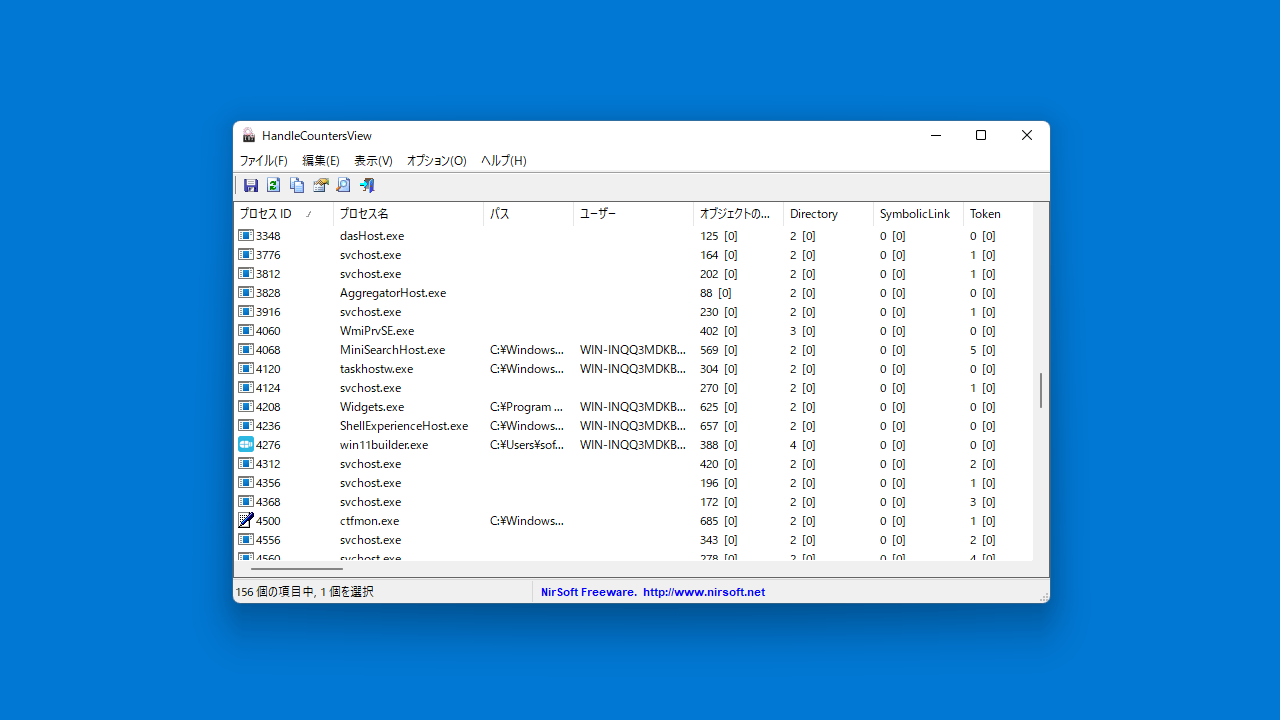Click the HandleCountersView title bar app icon

(x=249, y=135)
